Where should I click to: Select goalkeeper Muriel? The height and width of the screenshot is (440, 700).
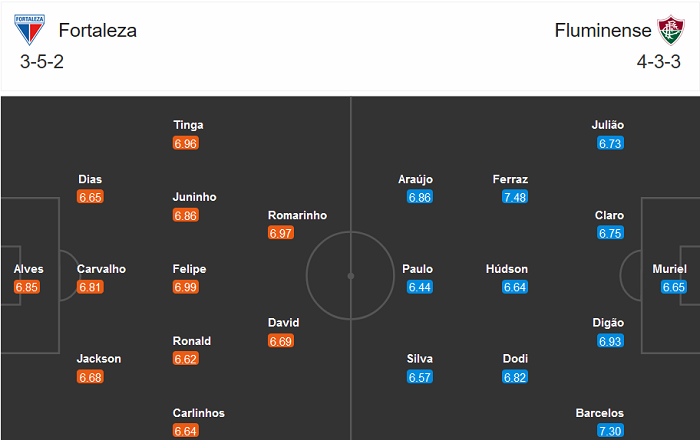[668, 269]
